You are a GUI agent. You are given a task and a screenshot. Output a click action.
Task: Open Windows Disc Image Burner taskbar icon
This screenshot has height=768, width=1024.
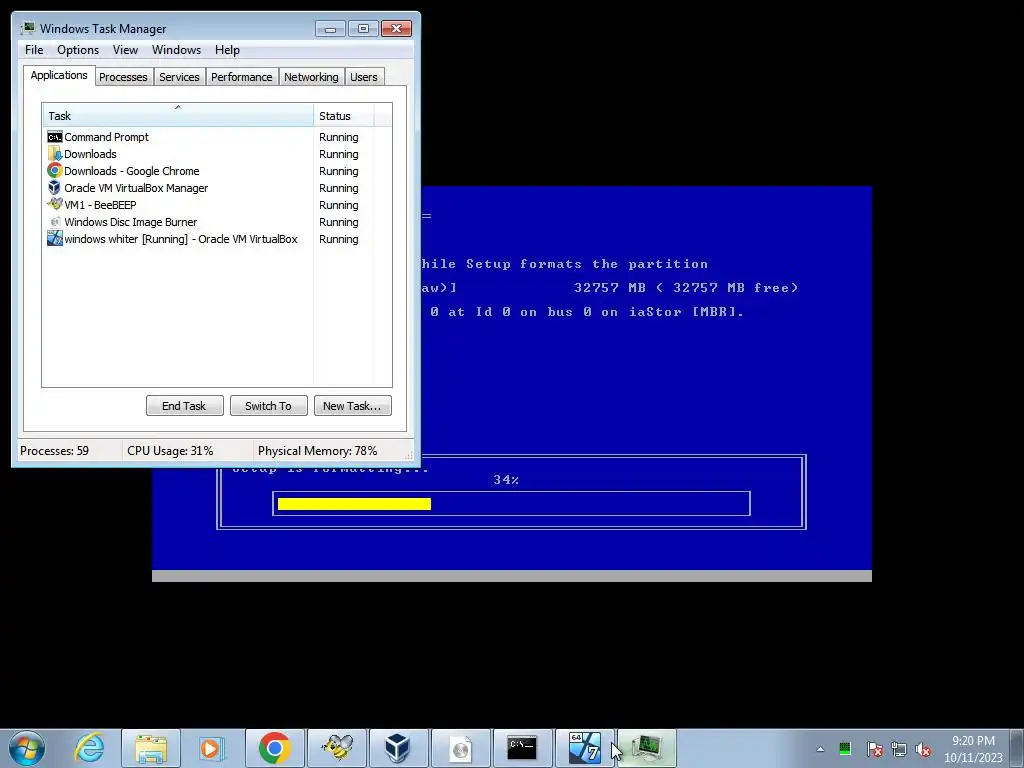(460, 748)
